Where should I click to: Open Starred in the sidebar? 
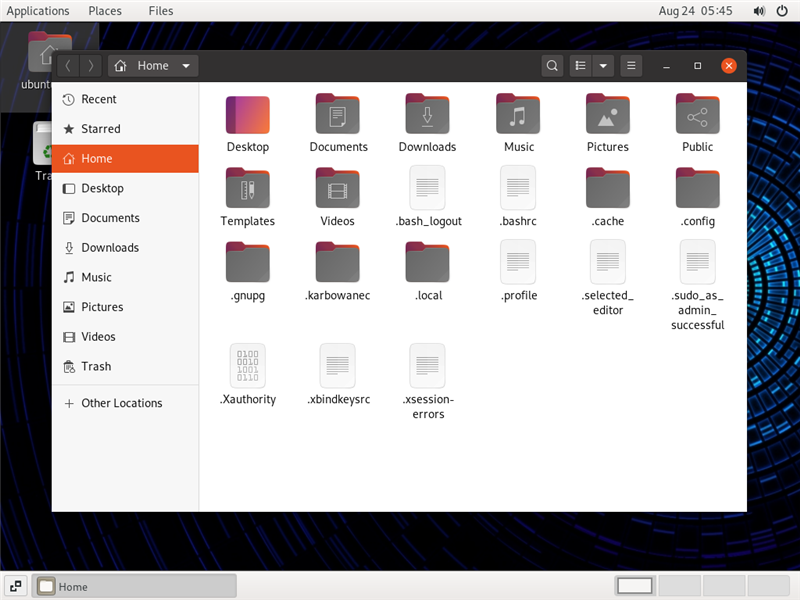[100, 129]
